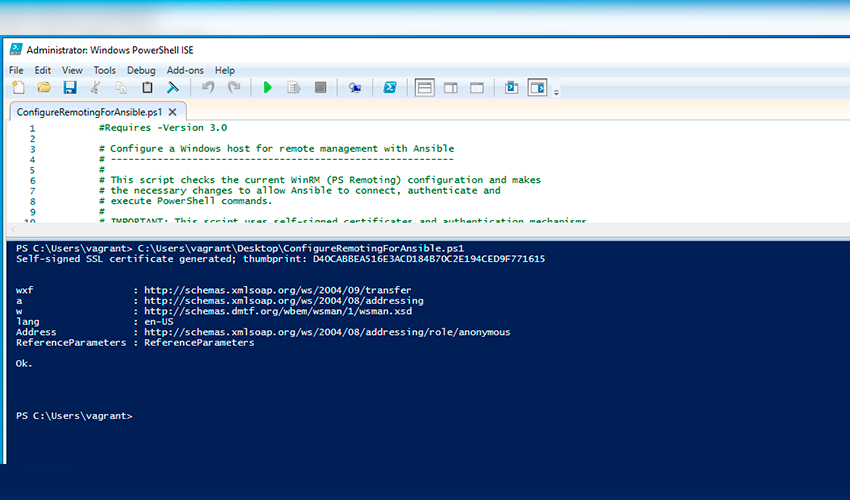Close the ConfigureRemotingForAnsible.ps1 script tab
Screen dimensions: 850x500
172,112
